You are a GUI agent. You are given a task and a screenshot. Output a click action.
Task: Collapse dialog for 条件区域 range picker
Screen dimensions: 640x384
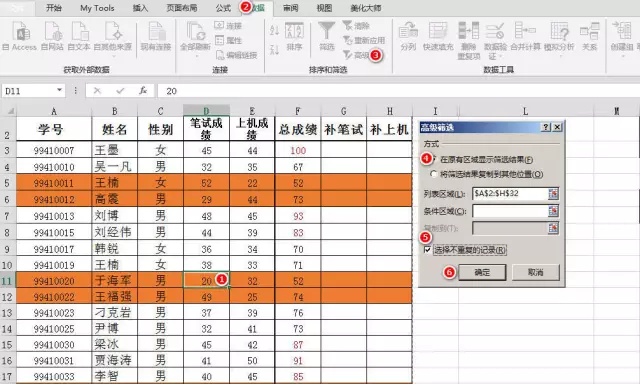[x=553, y=211]
